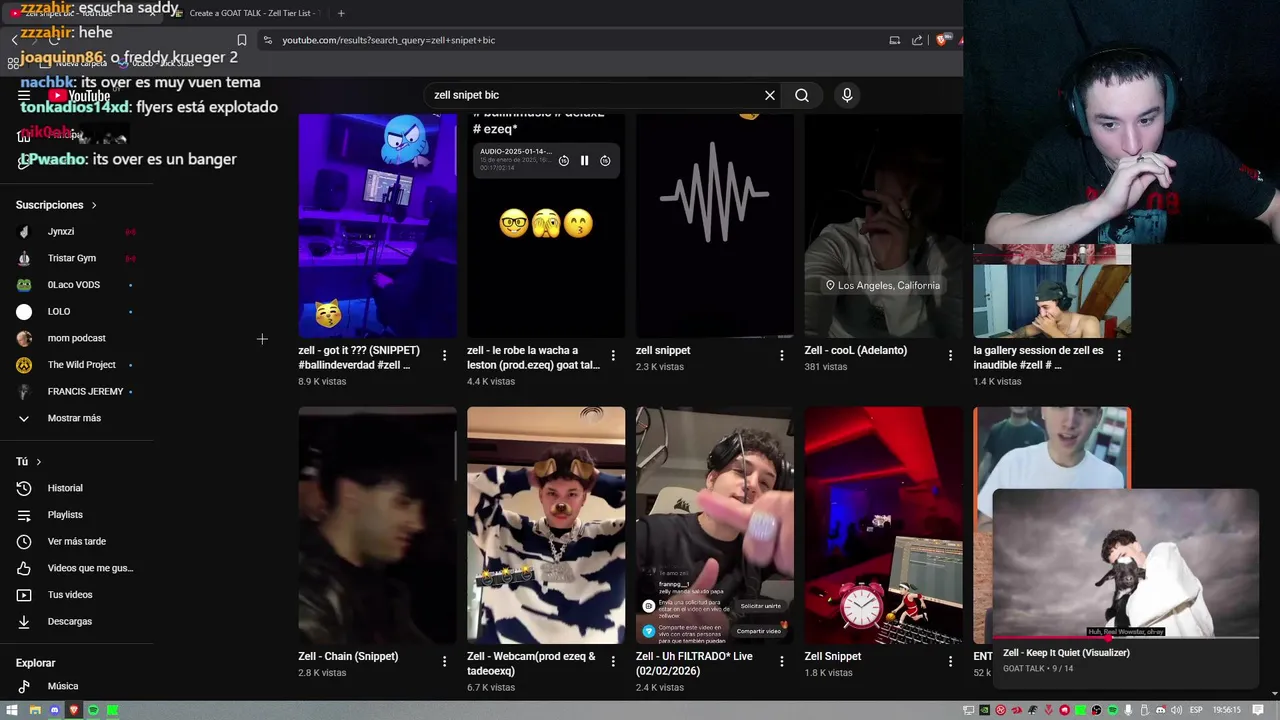Seek the miniplayer red progress bar

click(1125, 637)
